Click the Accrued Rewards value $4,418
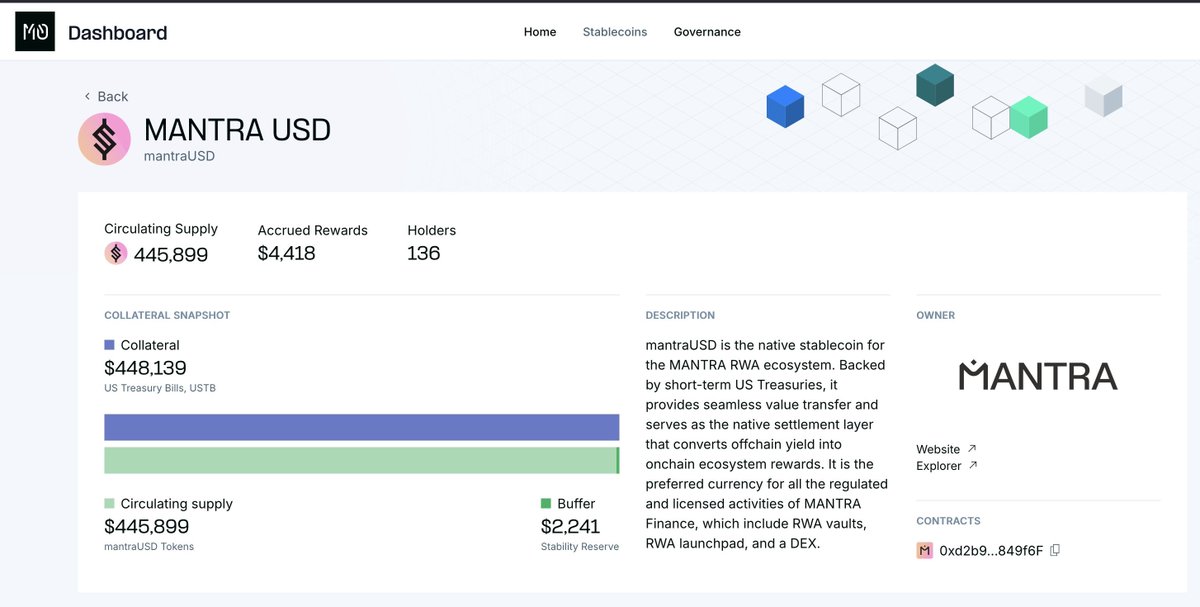This screenshot has width=1200, height=607. click(x=287, y=253)
